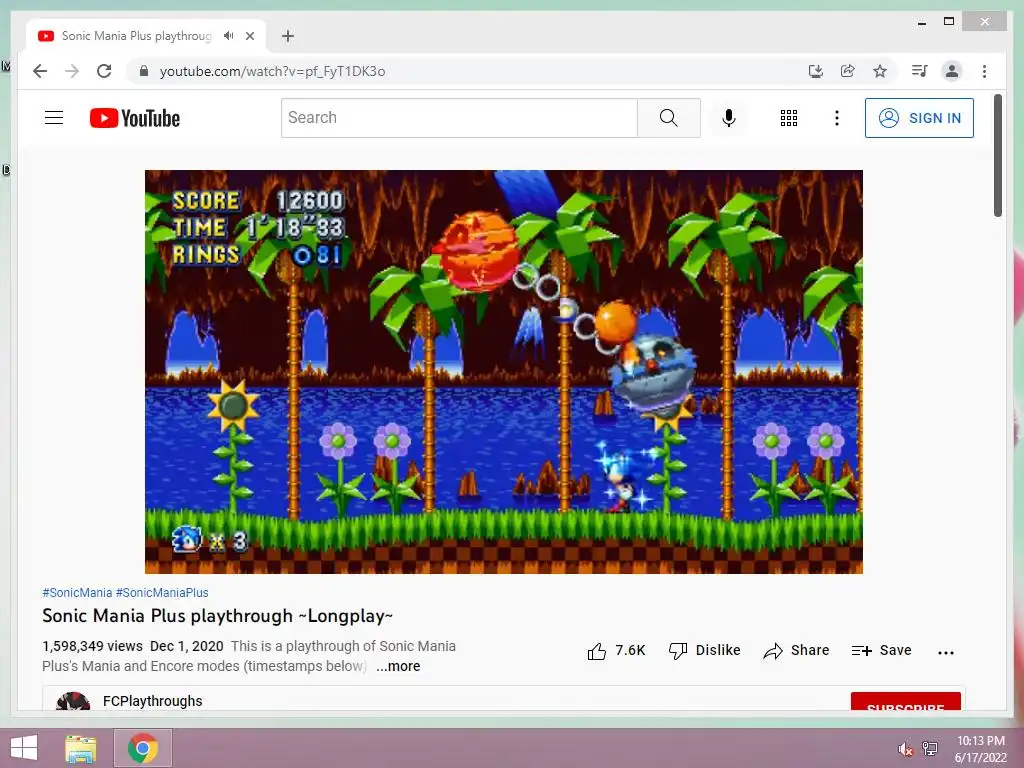Click the Share button under video

[797, 650]
